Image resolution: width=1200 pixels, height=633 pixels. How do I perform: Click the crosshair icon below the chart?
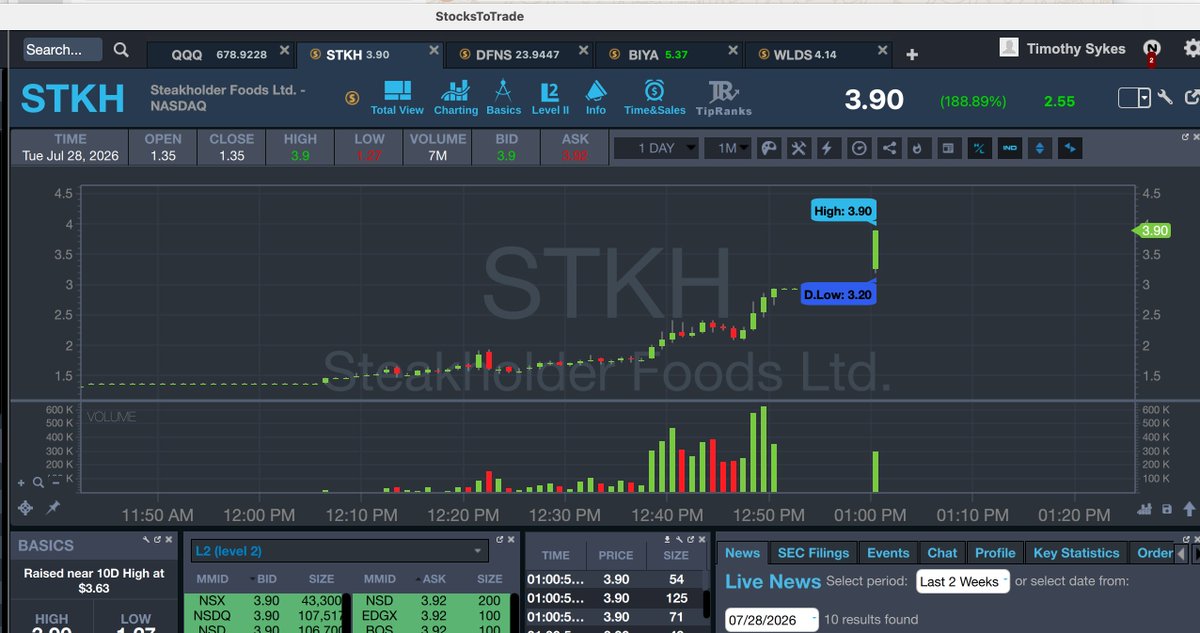[x=26, y=508]
